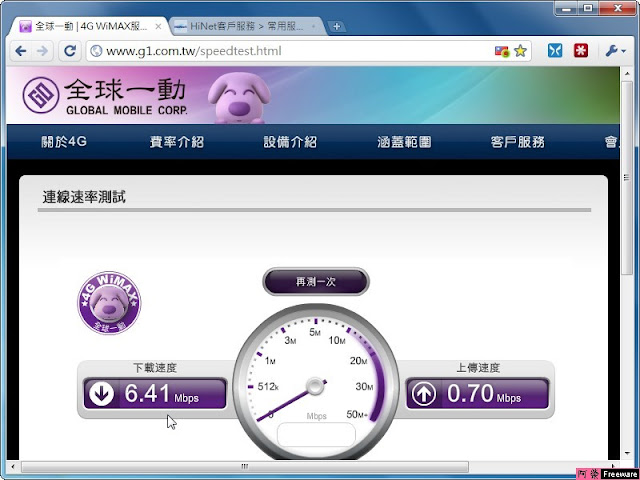This screenshot has height=480, width=640.
Task: Click the 上傳速度 label
Action: coord(478,368)
